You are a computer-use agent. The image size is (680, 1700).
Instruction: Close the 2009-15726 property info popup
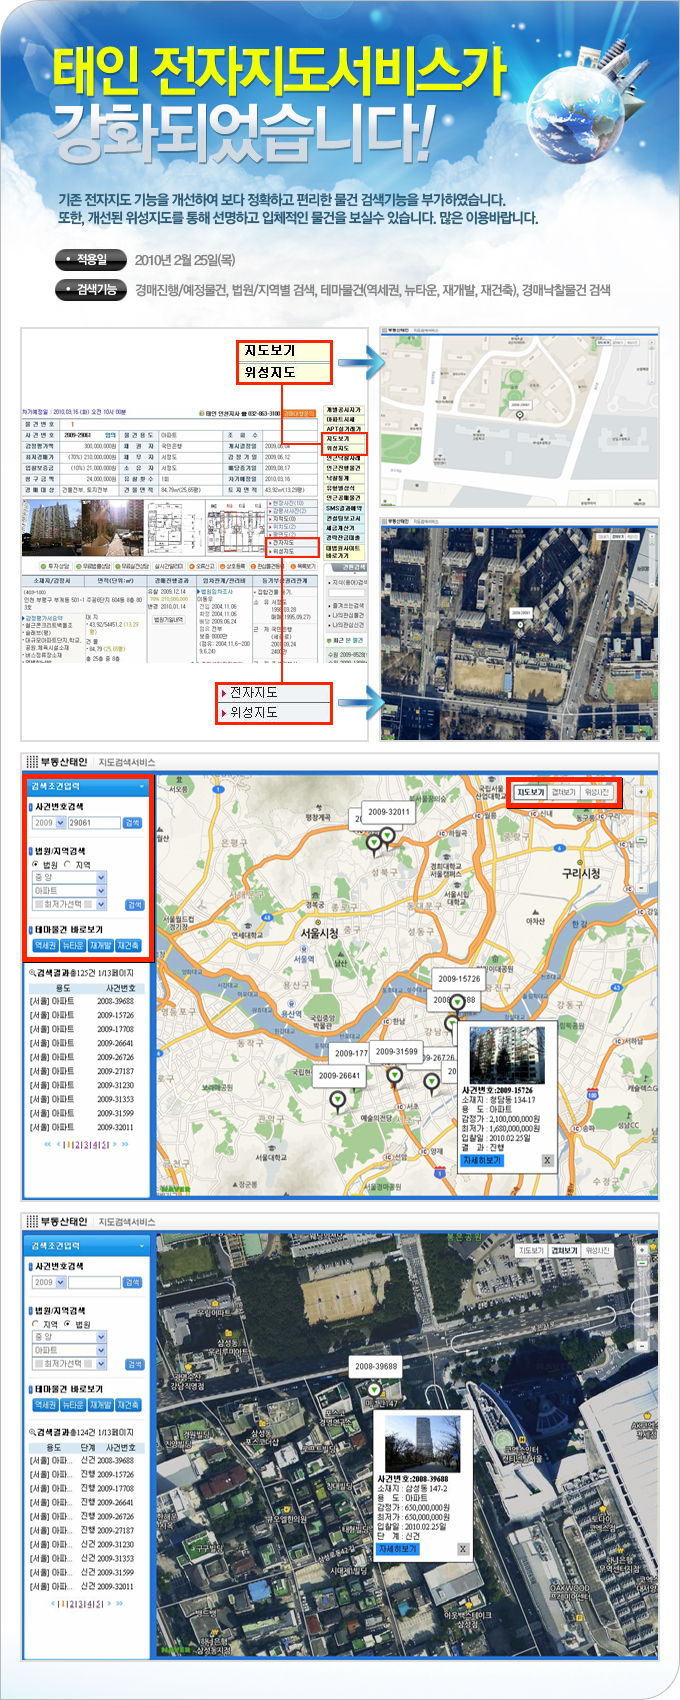(x=547, y=1160)
